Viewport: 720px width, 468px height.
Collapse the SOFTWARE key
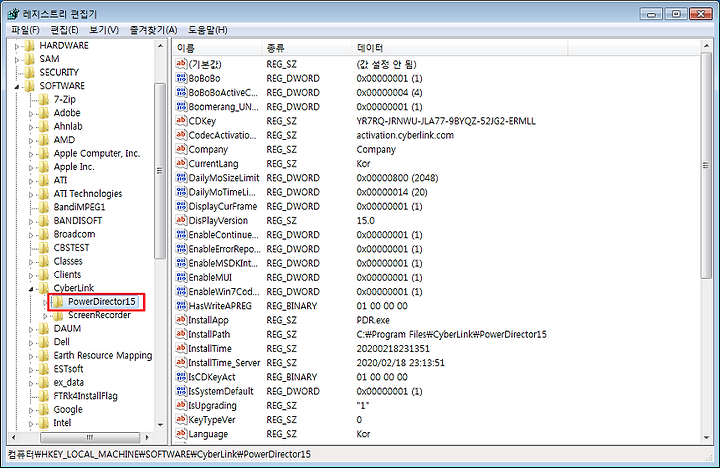pos(17,86)
